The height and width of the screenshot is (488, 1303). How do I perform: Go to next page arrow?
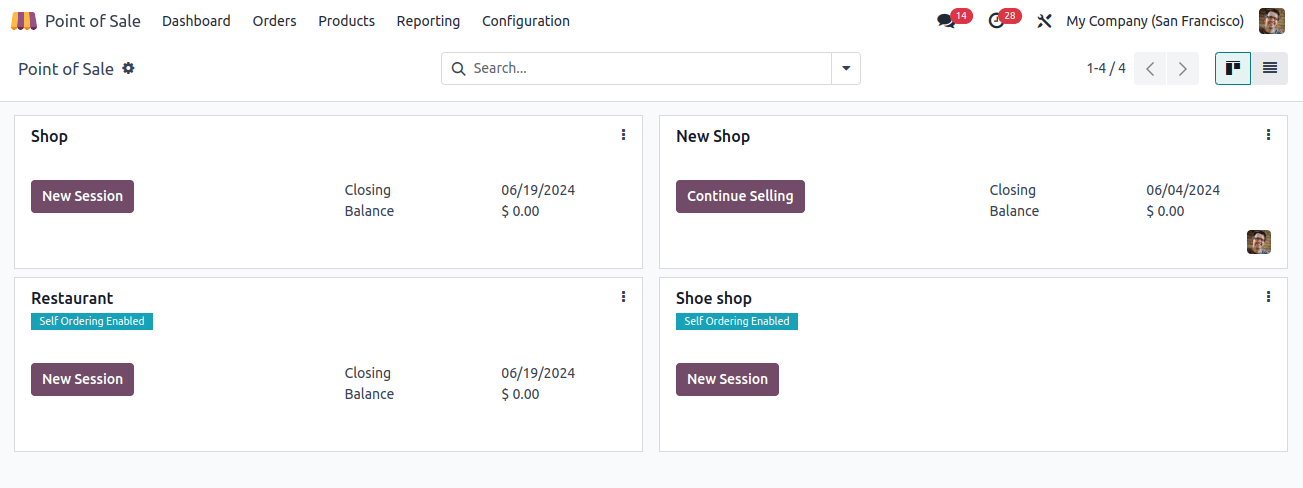[x=1183, y=68]
